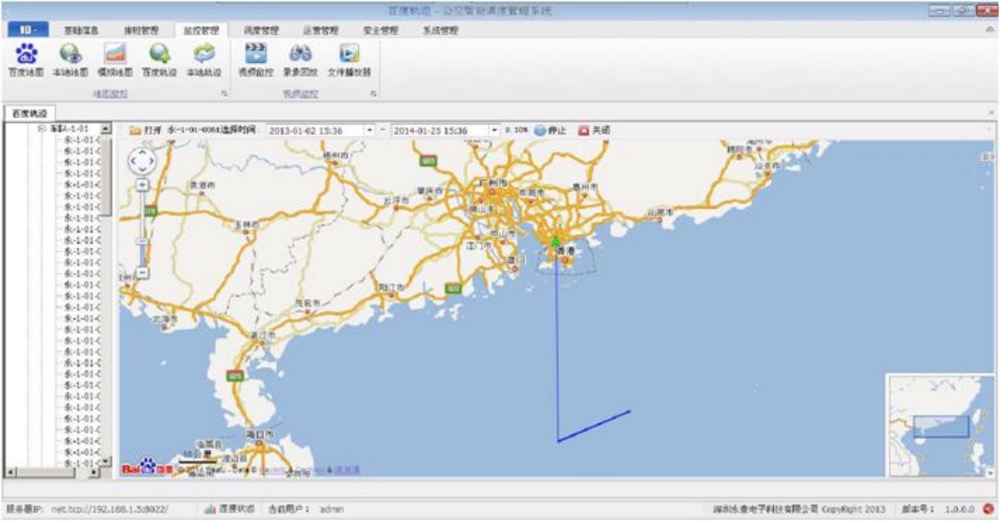Click the Copyright 2013 company text
This screenshot has height=521, width=1000.
(799, 510)
